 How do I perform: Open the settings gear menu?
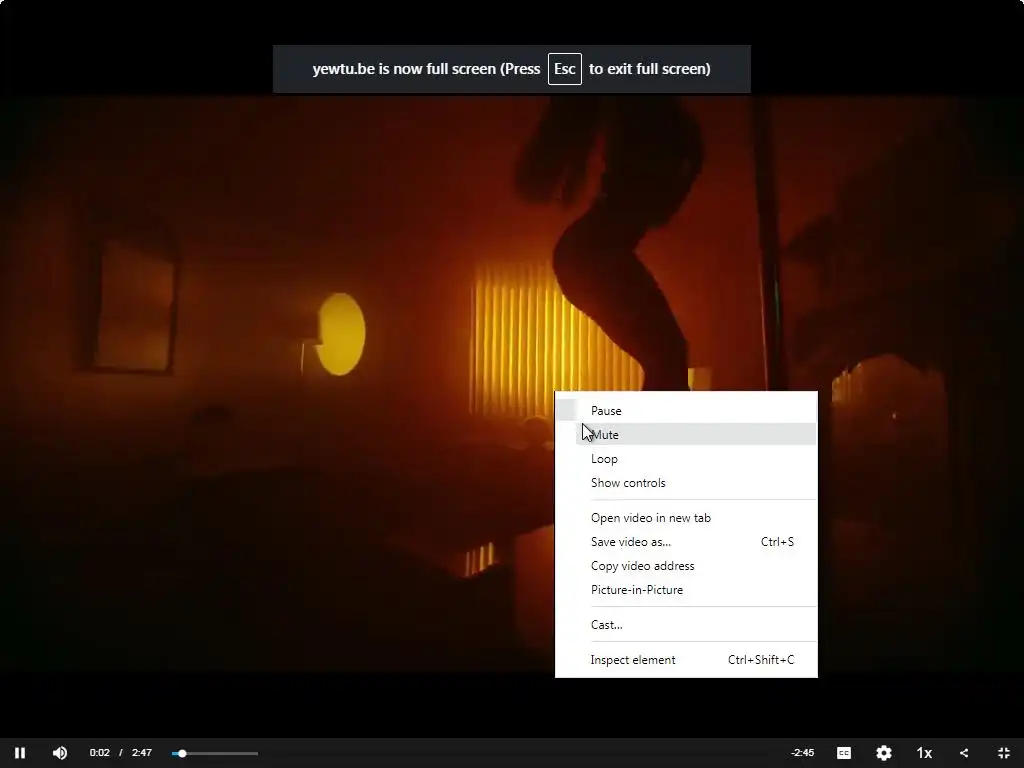pyautogui.click(x=884, y=753)
